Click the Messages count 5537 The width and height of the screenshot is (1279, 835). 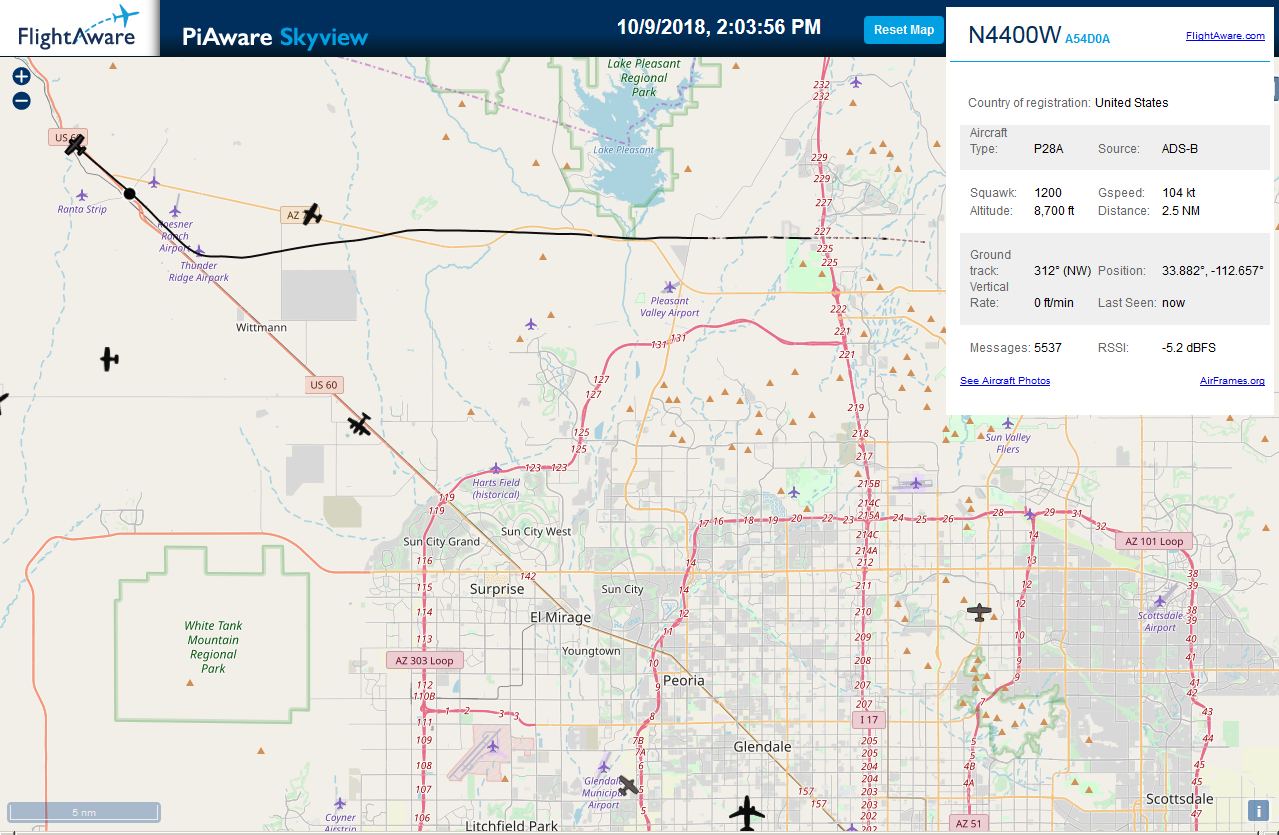1048,347
